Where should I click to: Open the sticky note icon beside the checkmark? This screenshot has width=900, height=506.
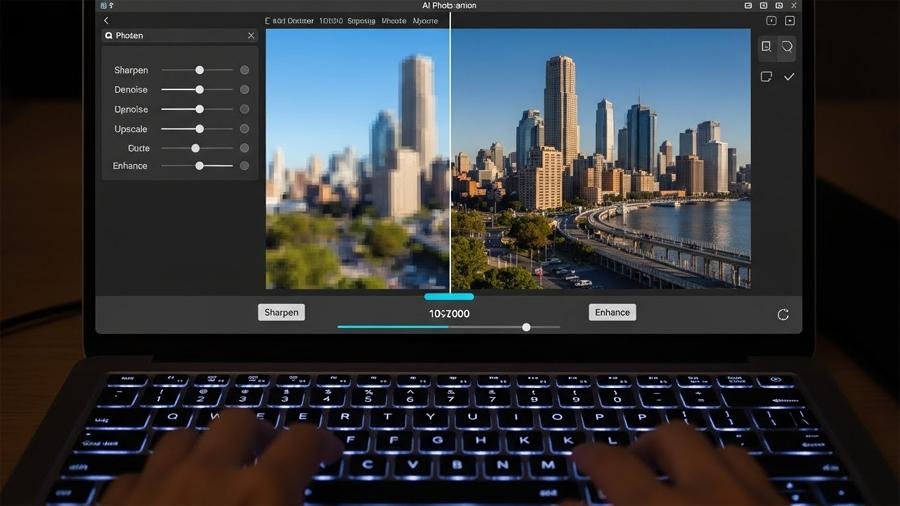pyautogui.click(x=766, y=76)
